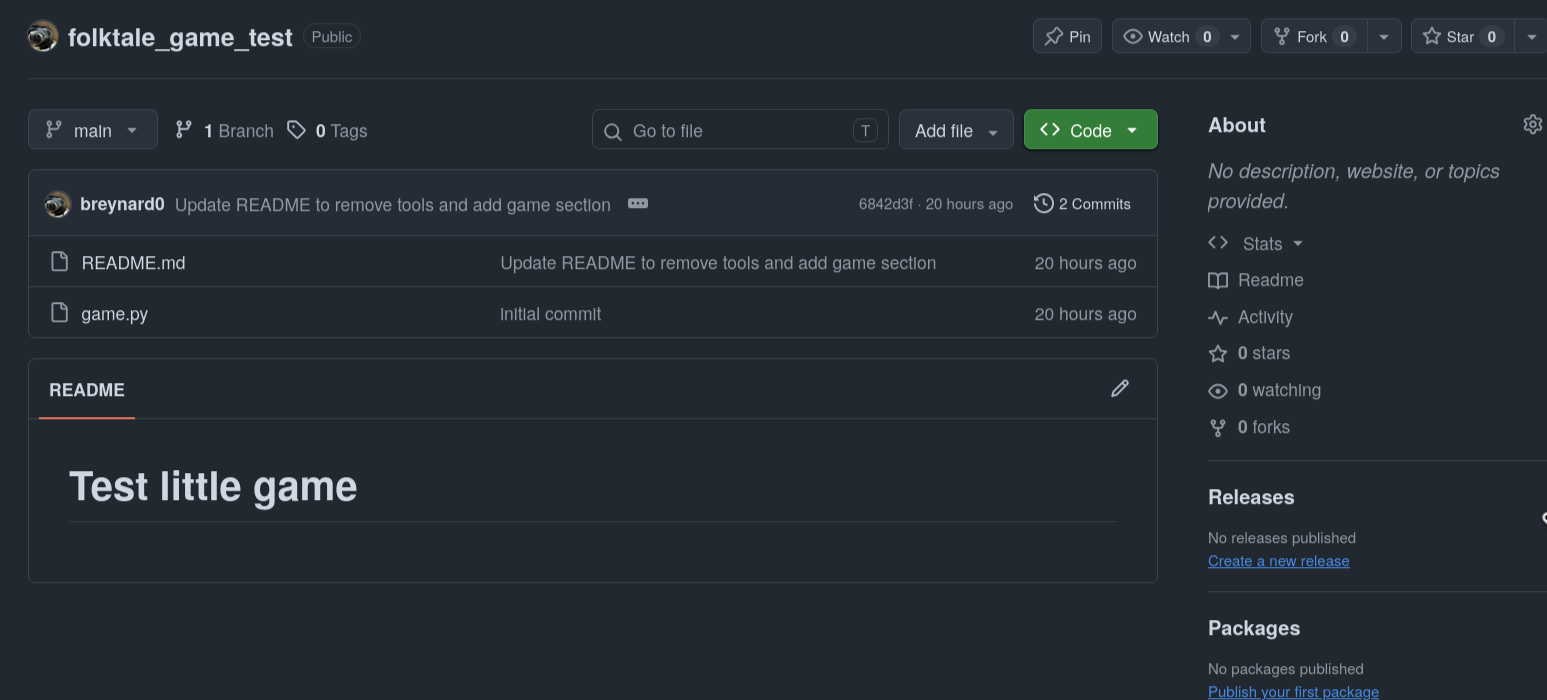Expand the Stats dropdown in About

1256,243
